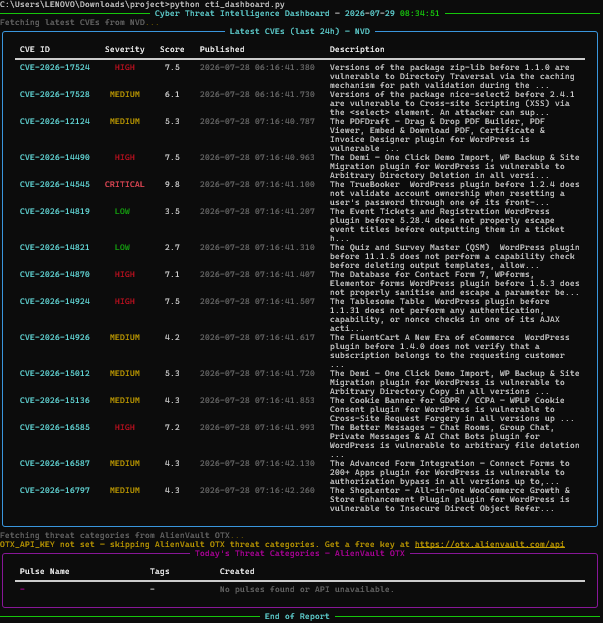The width and height of the screenshot is (603, 623).
Task: Click the Description column header
Action: 357,49
